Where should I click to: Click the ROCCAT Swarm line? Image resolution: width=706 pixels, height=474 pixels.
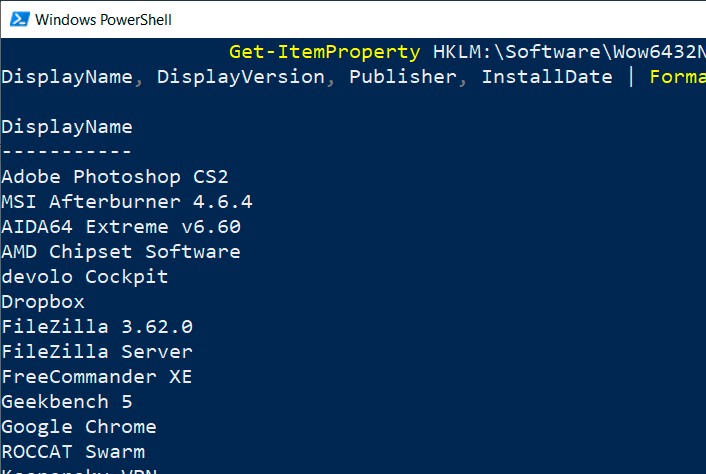(73, 452)
